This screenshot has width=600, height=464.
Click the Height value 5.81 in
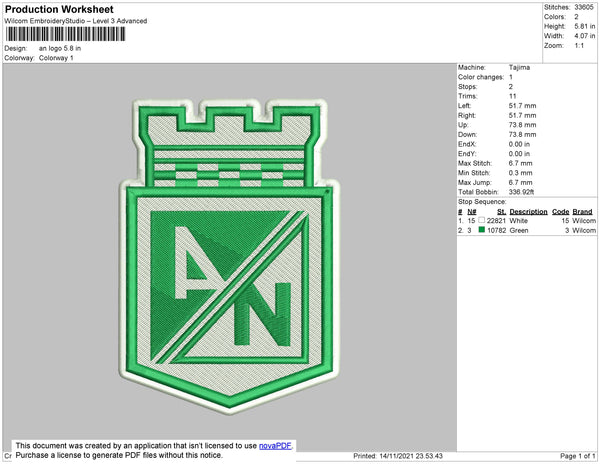coord(585,26)
